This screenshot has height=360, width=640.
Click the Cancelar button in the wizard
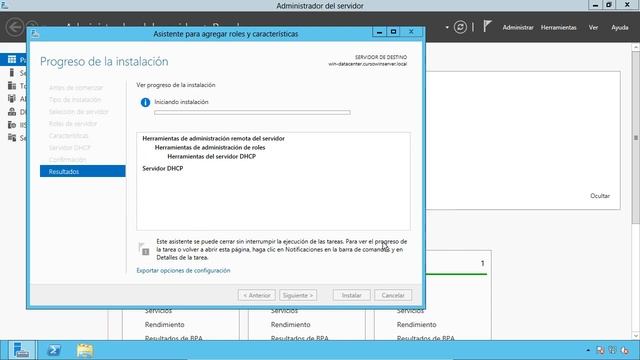click(x=393, y=295)
